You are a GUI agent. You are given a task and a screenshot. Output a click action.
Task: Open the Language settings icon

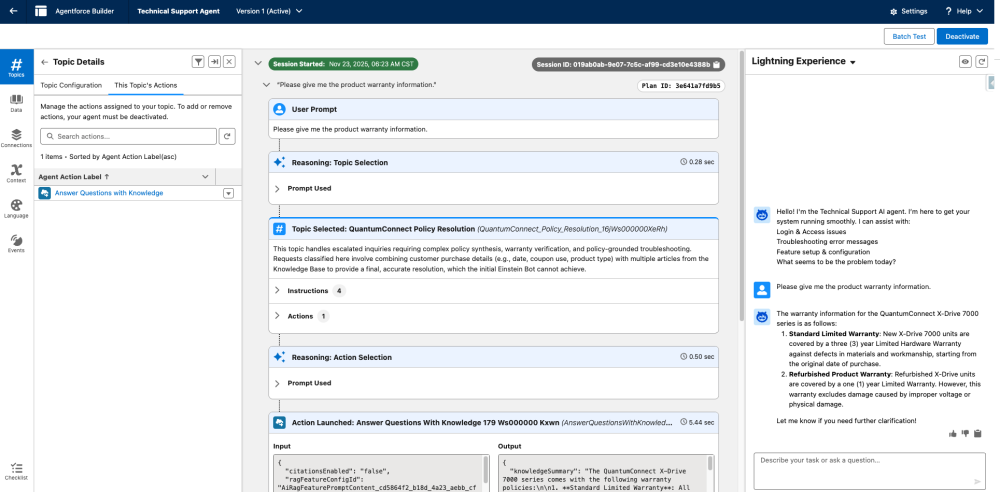pos(16,208)
